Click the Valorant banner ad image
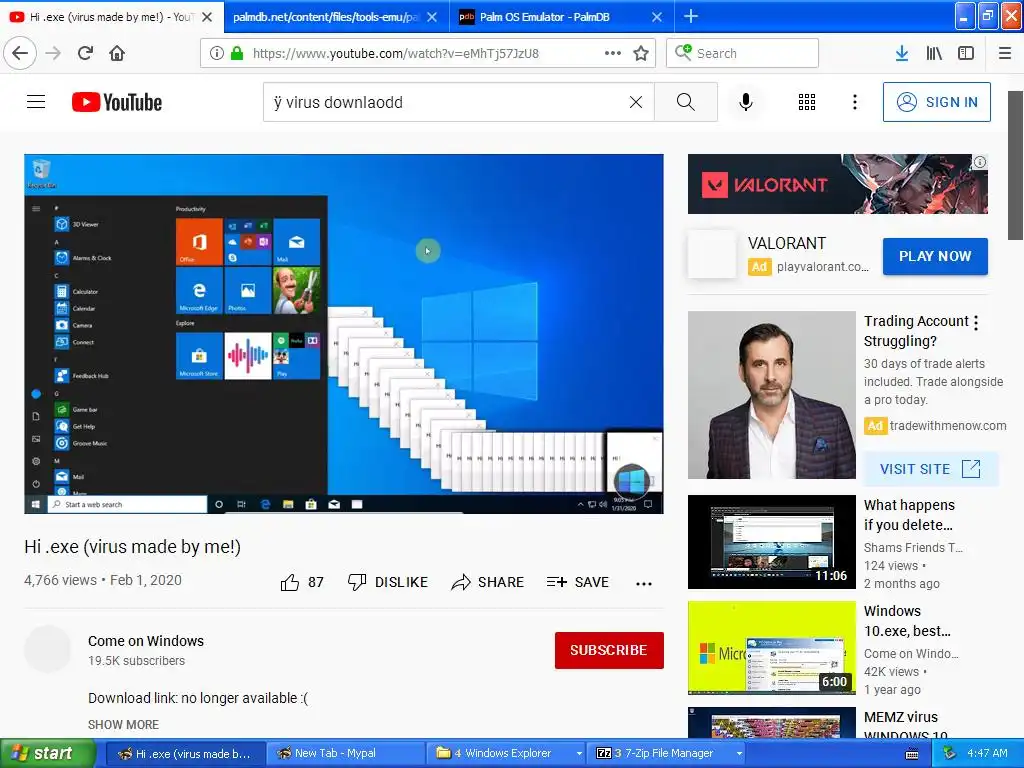 (837, 184)
